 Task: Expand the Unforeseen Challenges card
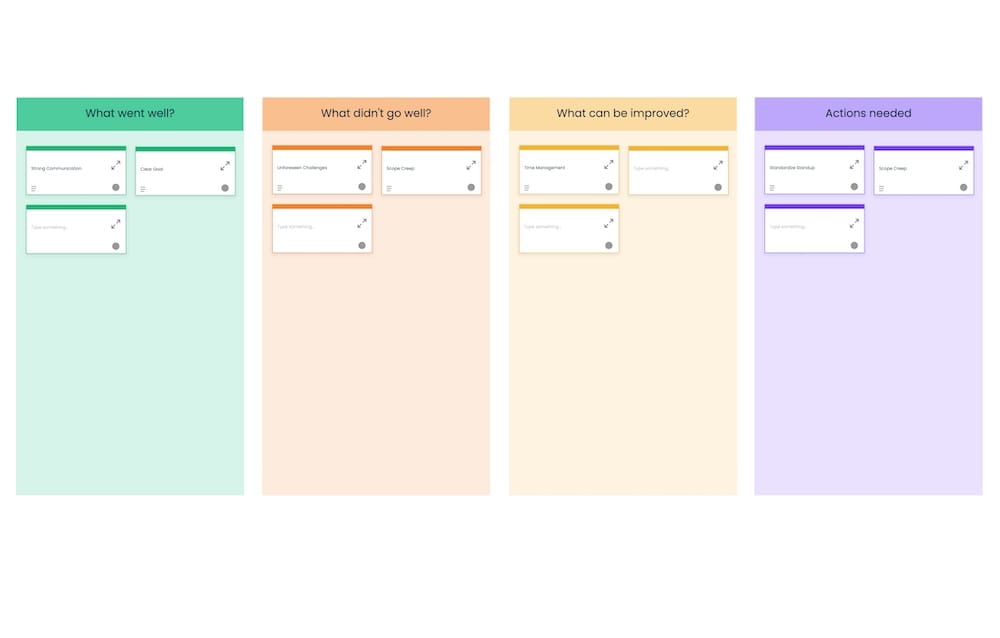(x=362, y=166)
